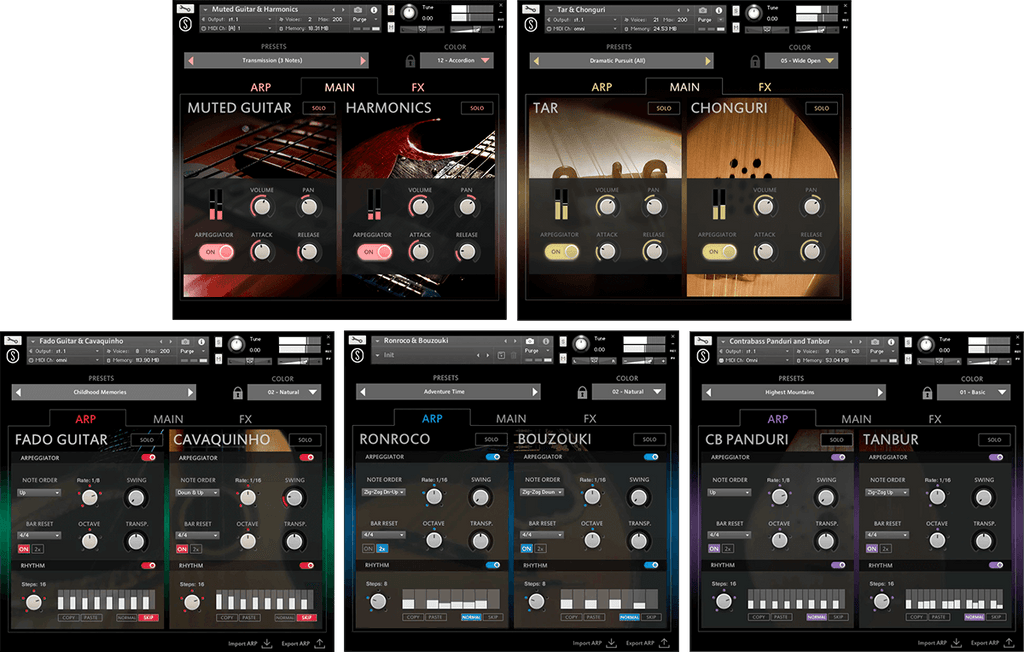
Task: Click Import ARP icon in Ronroco & Bouzouki window
Action: (x=612, y=643)
